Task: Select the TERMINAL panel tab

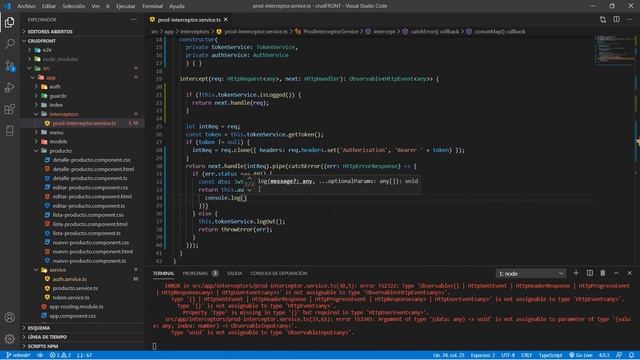Action: tap(163, 273)
